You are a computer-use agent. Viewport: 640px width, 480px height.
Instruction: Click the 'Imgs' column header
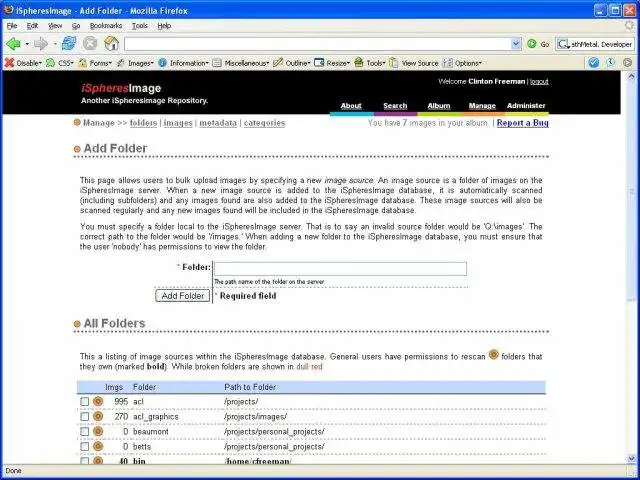114,387
